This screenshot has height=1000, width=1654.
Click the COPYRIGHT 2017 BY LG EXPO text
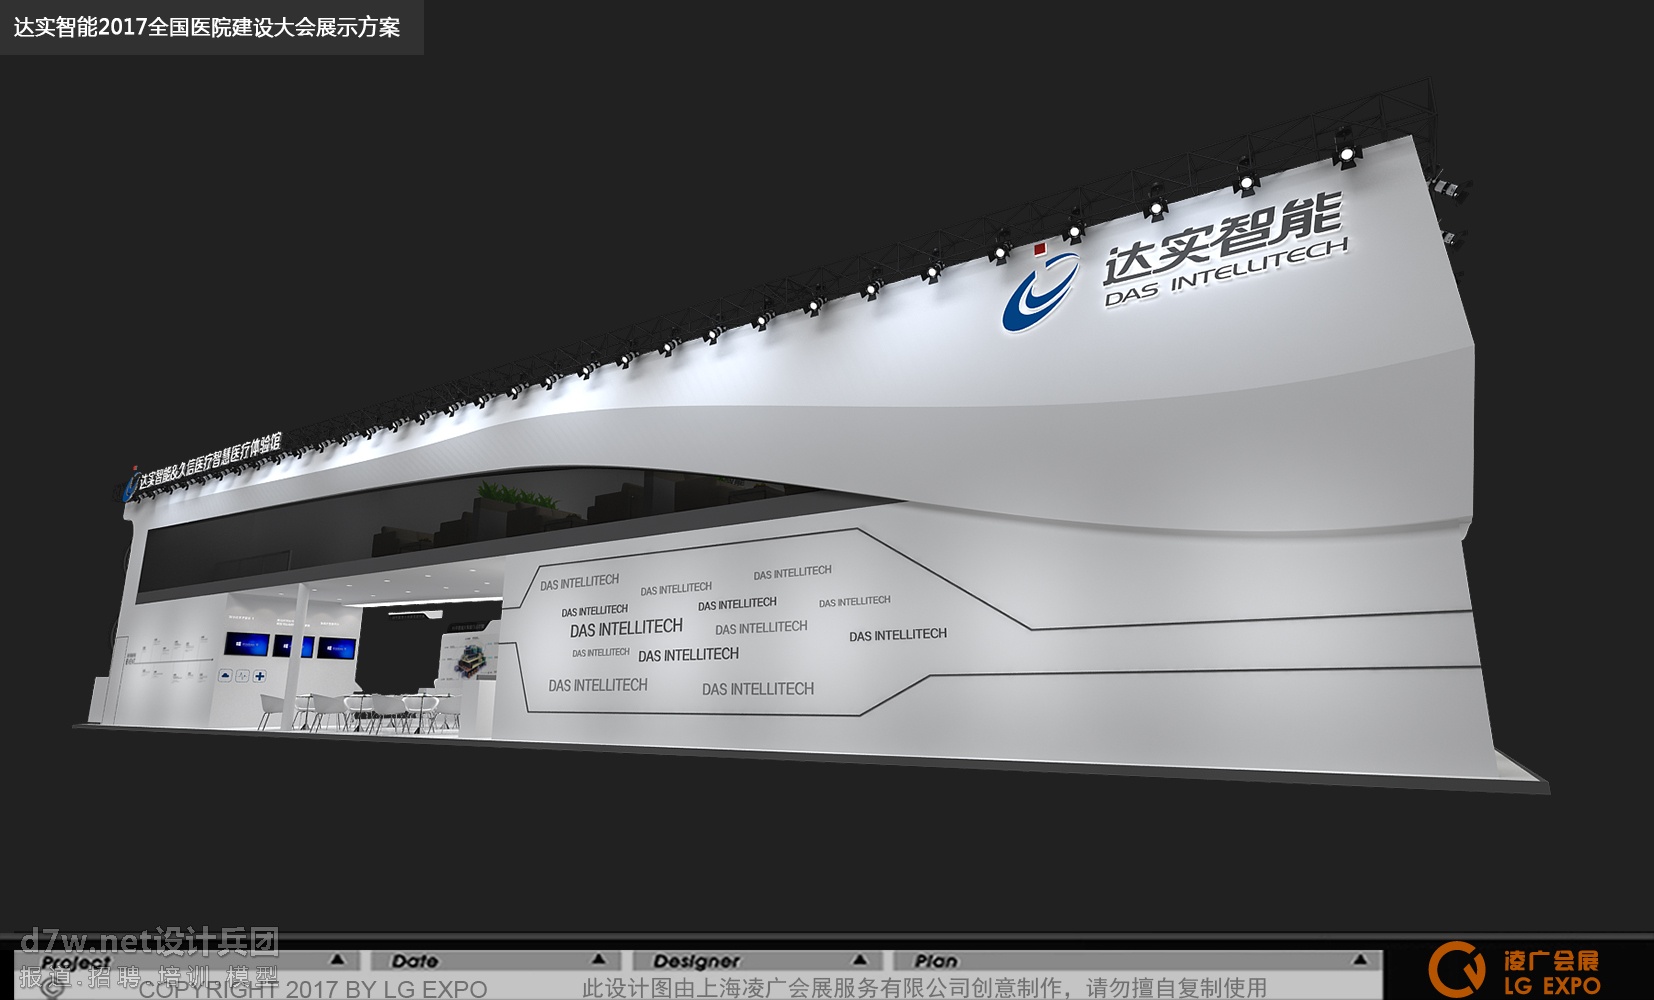tap(313, 989)
